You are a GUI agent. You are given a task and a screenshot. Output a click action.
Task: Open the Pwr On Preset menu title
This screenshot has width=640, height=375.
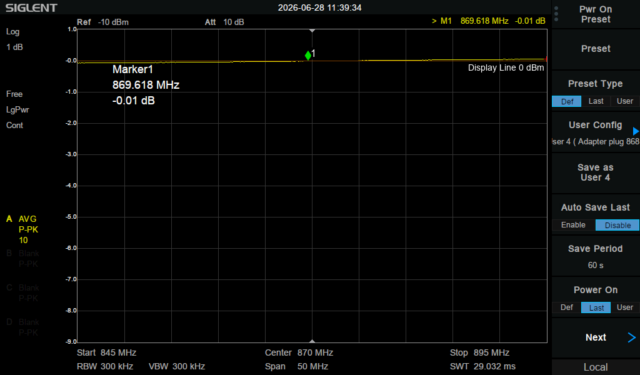click(x=596, y=14)
